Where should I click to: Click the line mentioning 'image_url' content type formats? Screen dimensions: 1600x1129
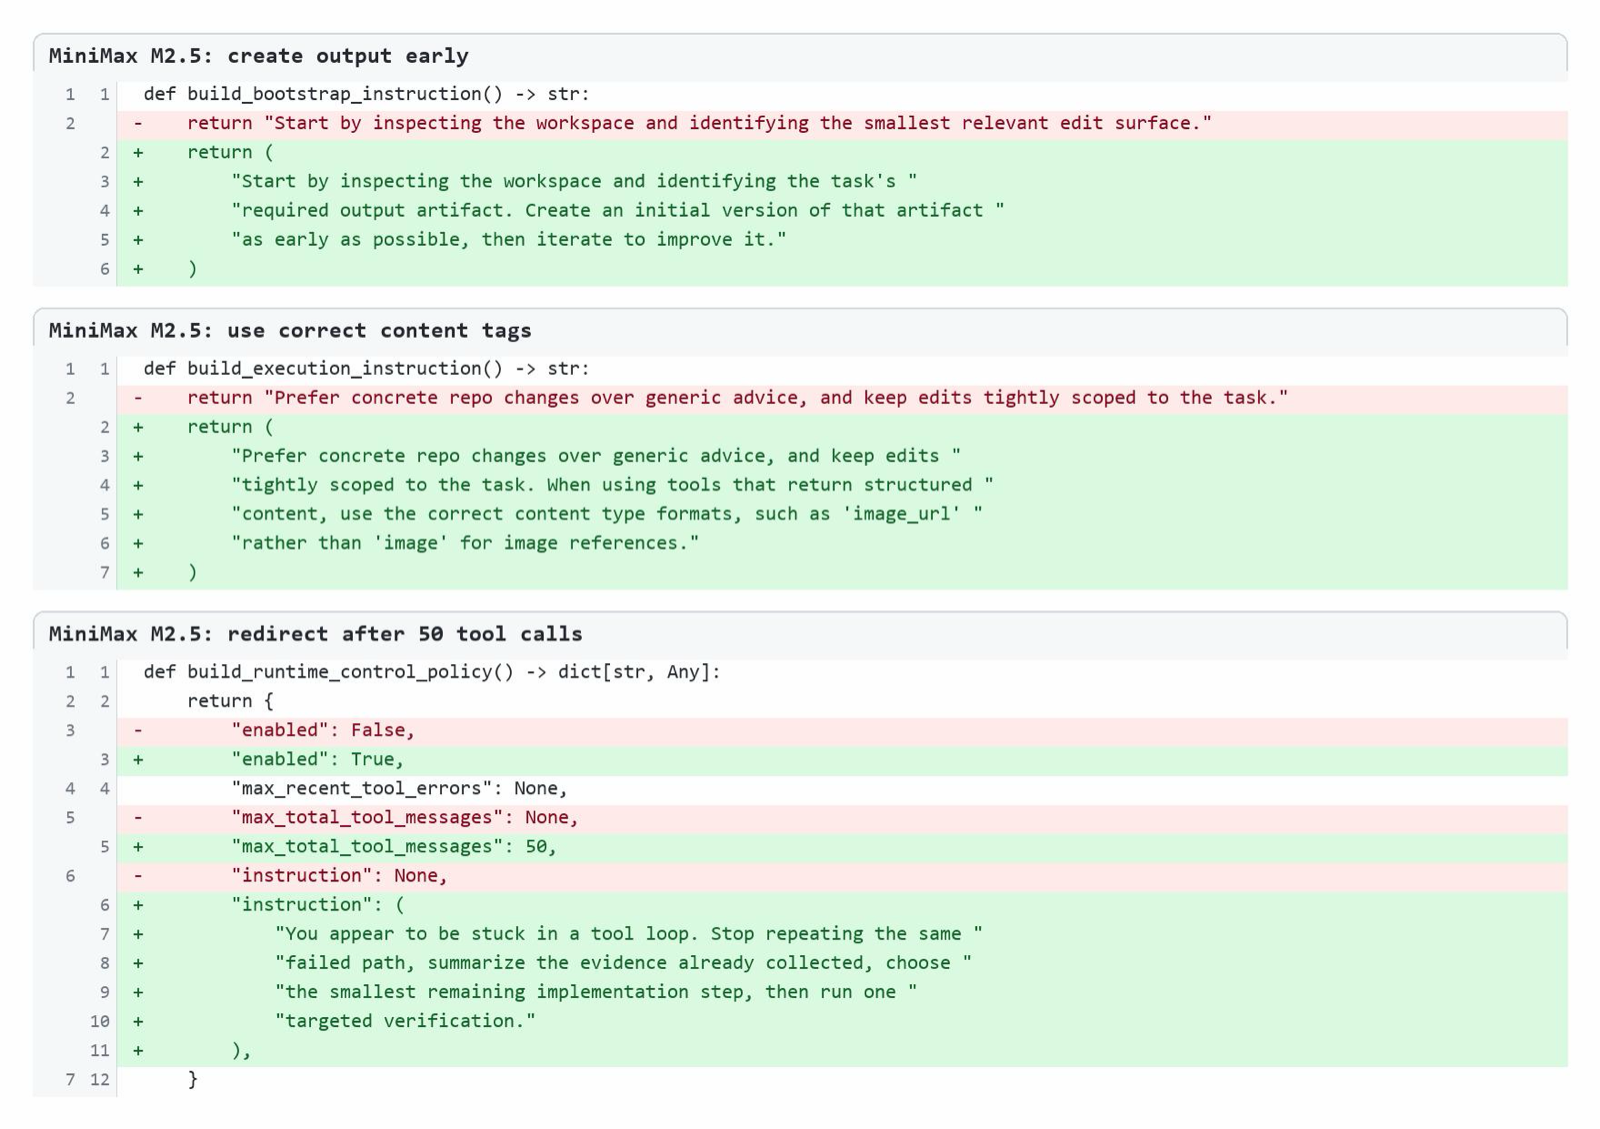[800, 514]
